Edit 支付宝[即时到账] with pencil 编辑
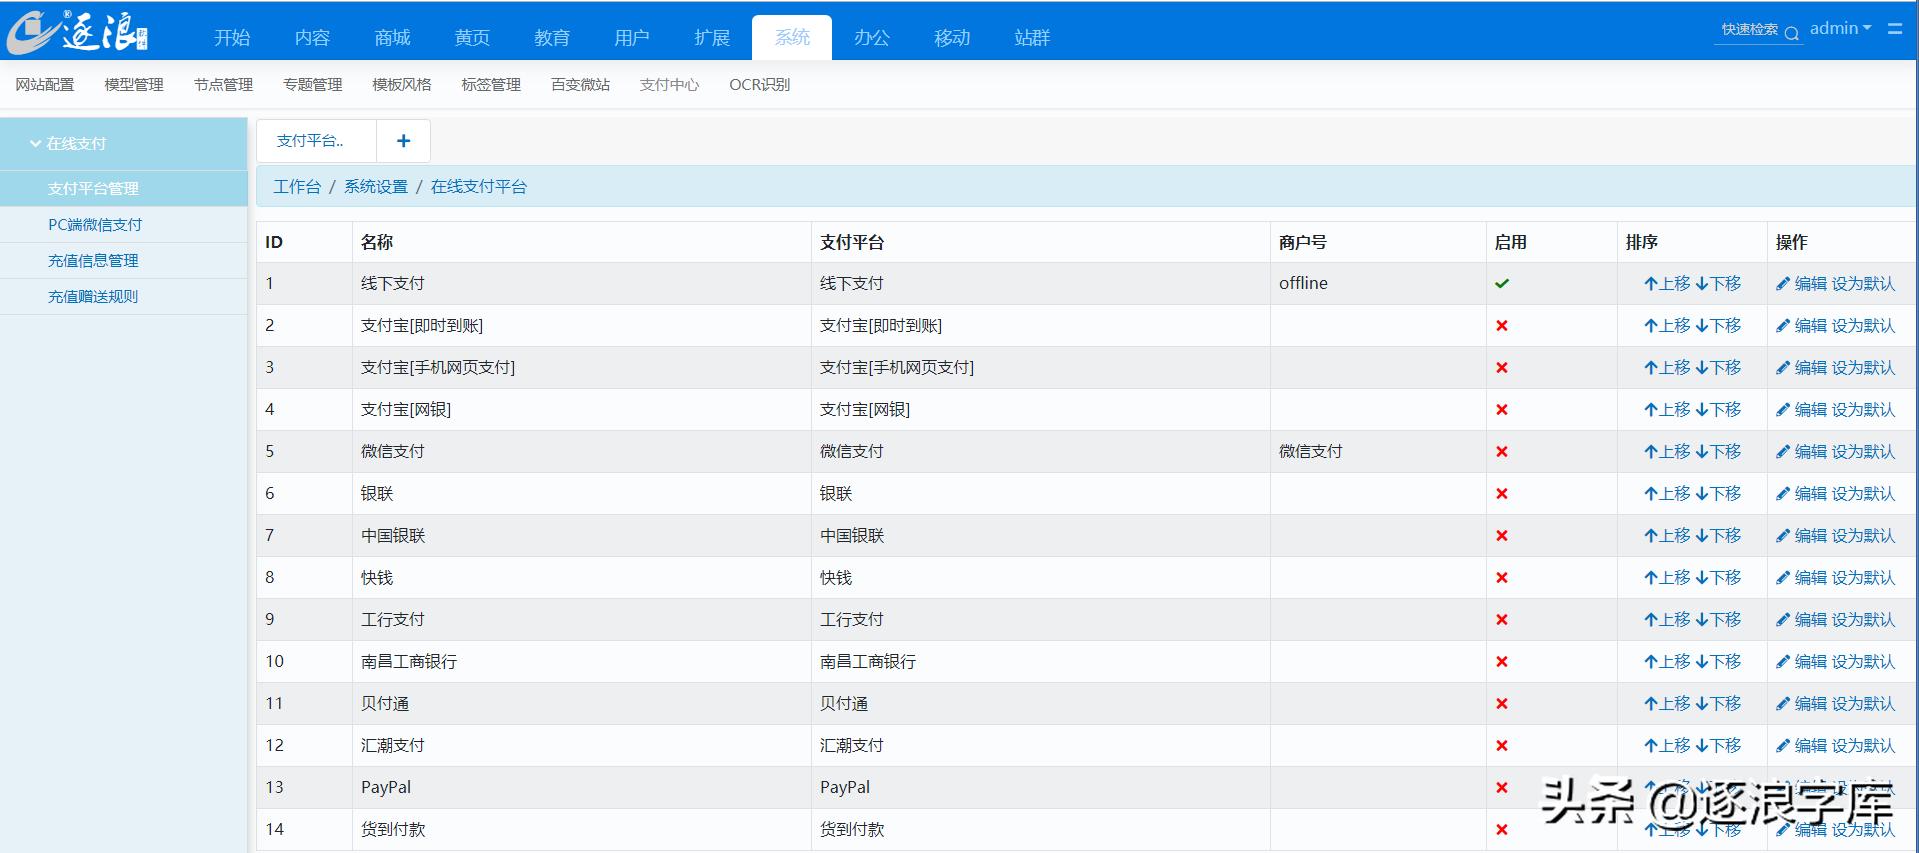 (1801, 326)
